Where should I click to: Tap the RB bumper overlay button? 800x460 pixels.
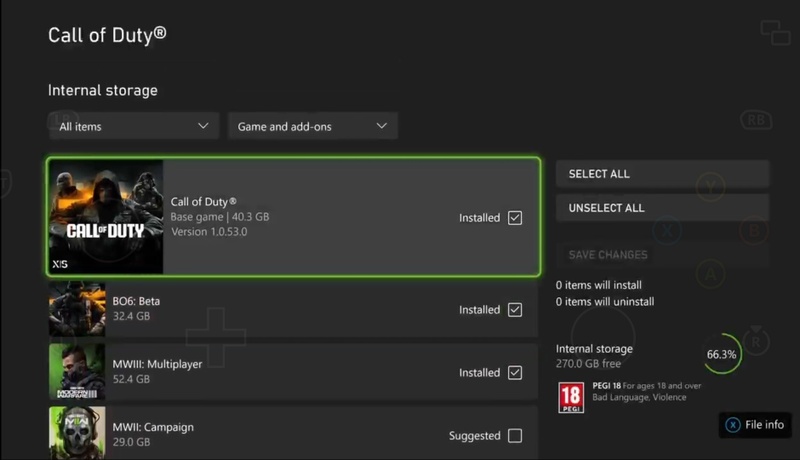(756, 120)
